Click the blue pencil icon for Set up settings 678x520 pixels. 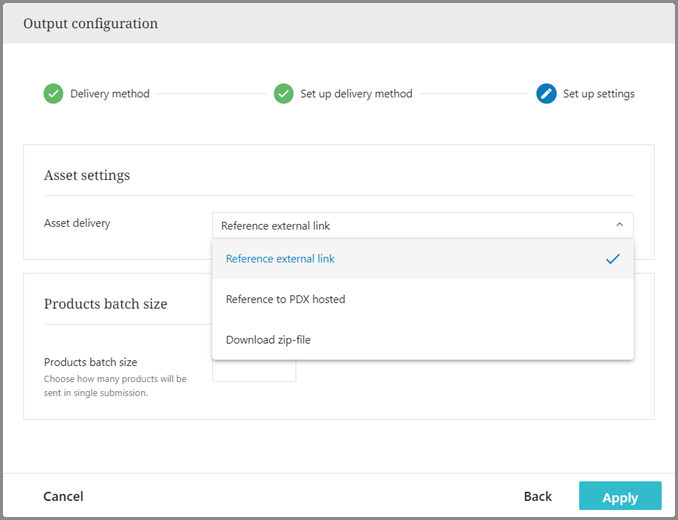[546, 94]
